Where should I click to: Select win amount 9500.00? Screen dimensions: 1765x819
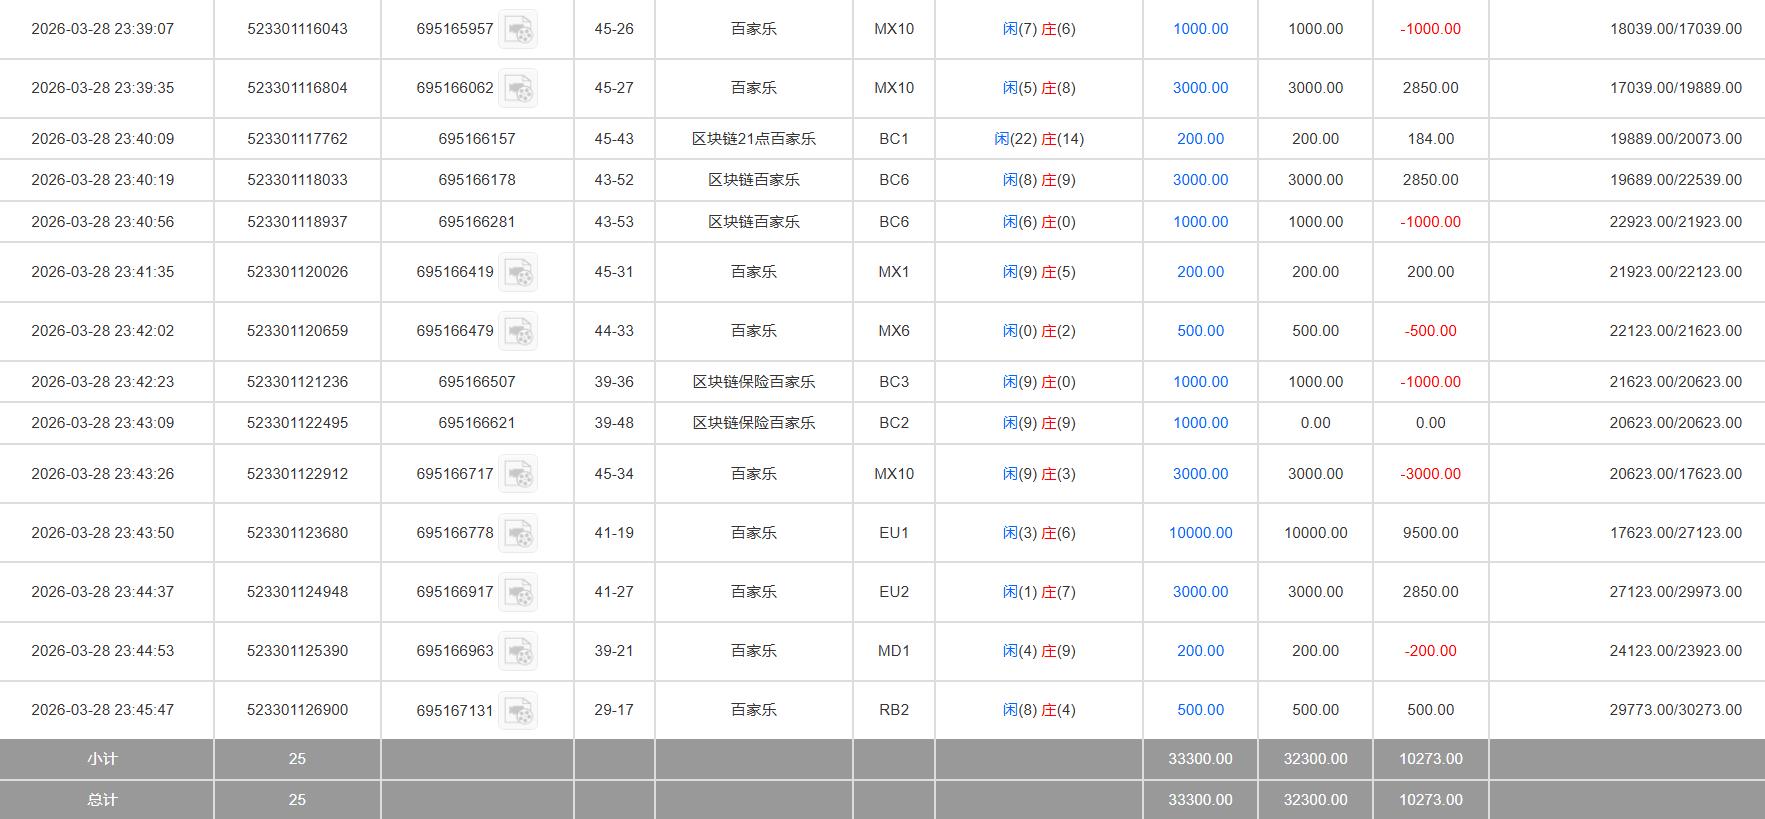[1430, 533]
